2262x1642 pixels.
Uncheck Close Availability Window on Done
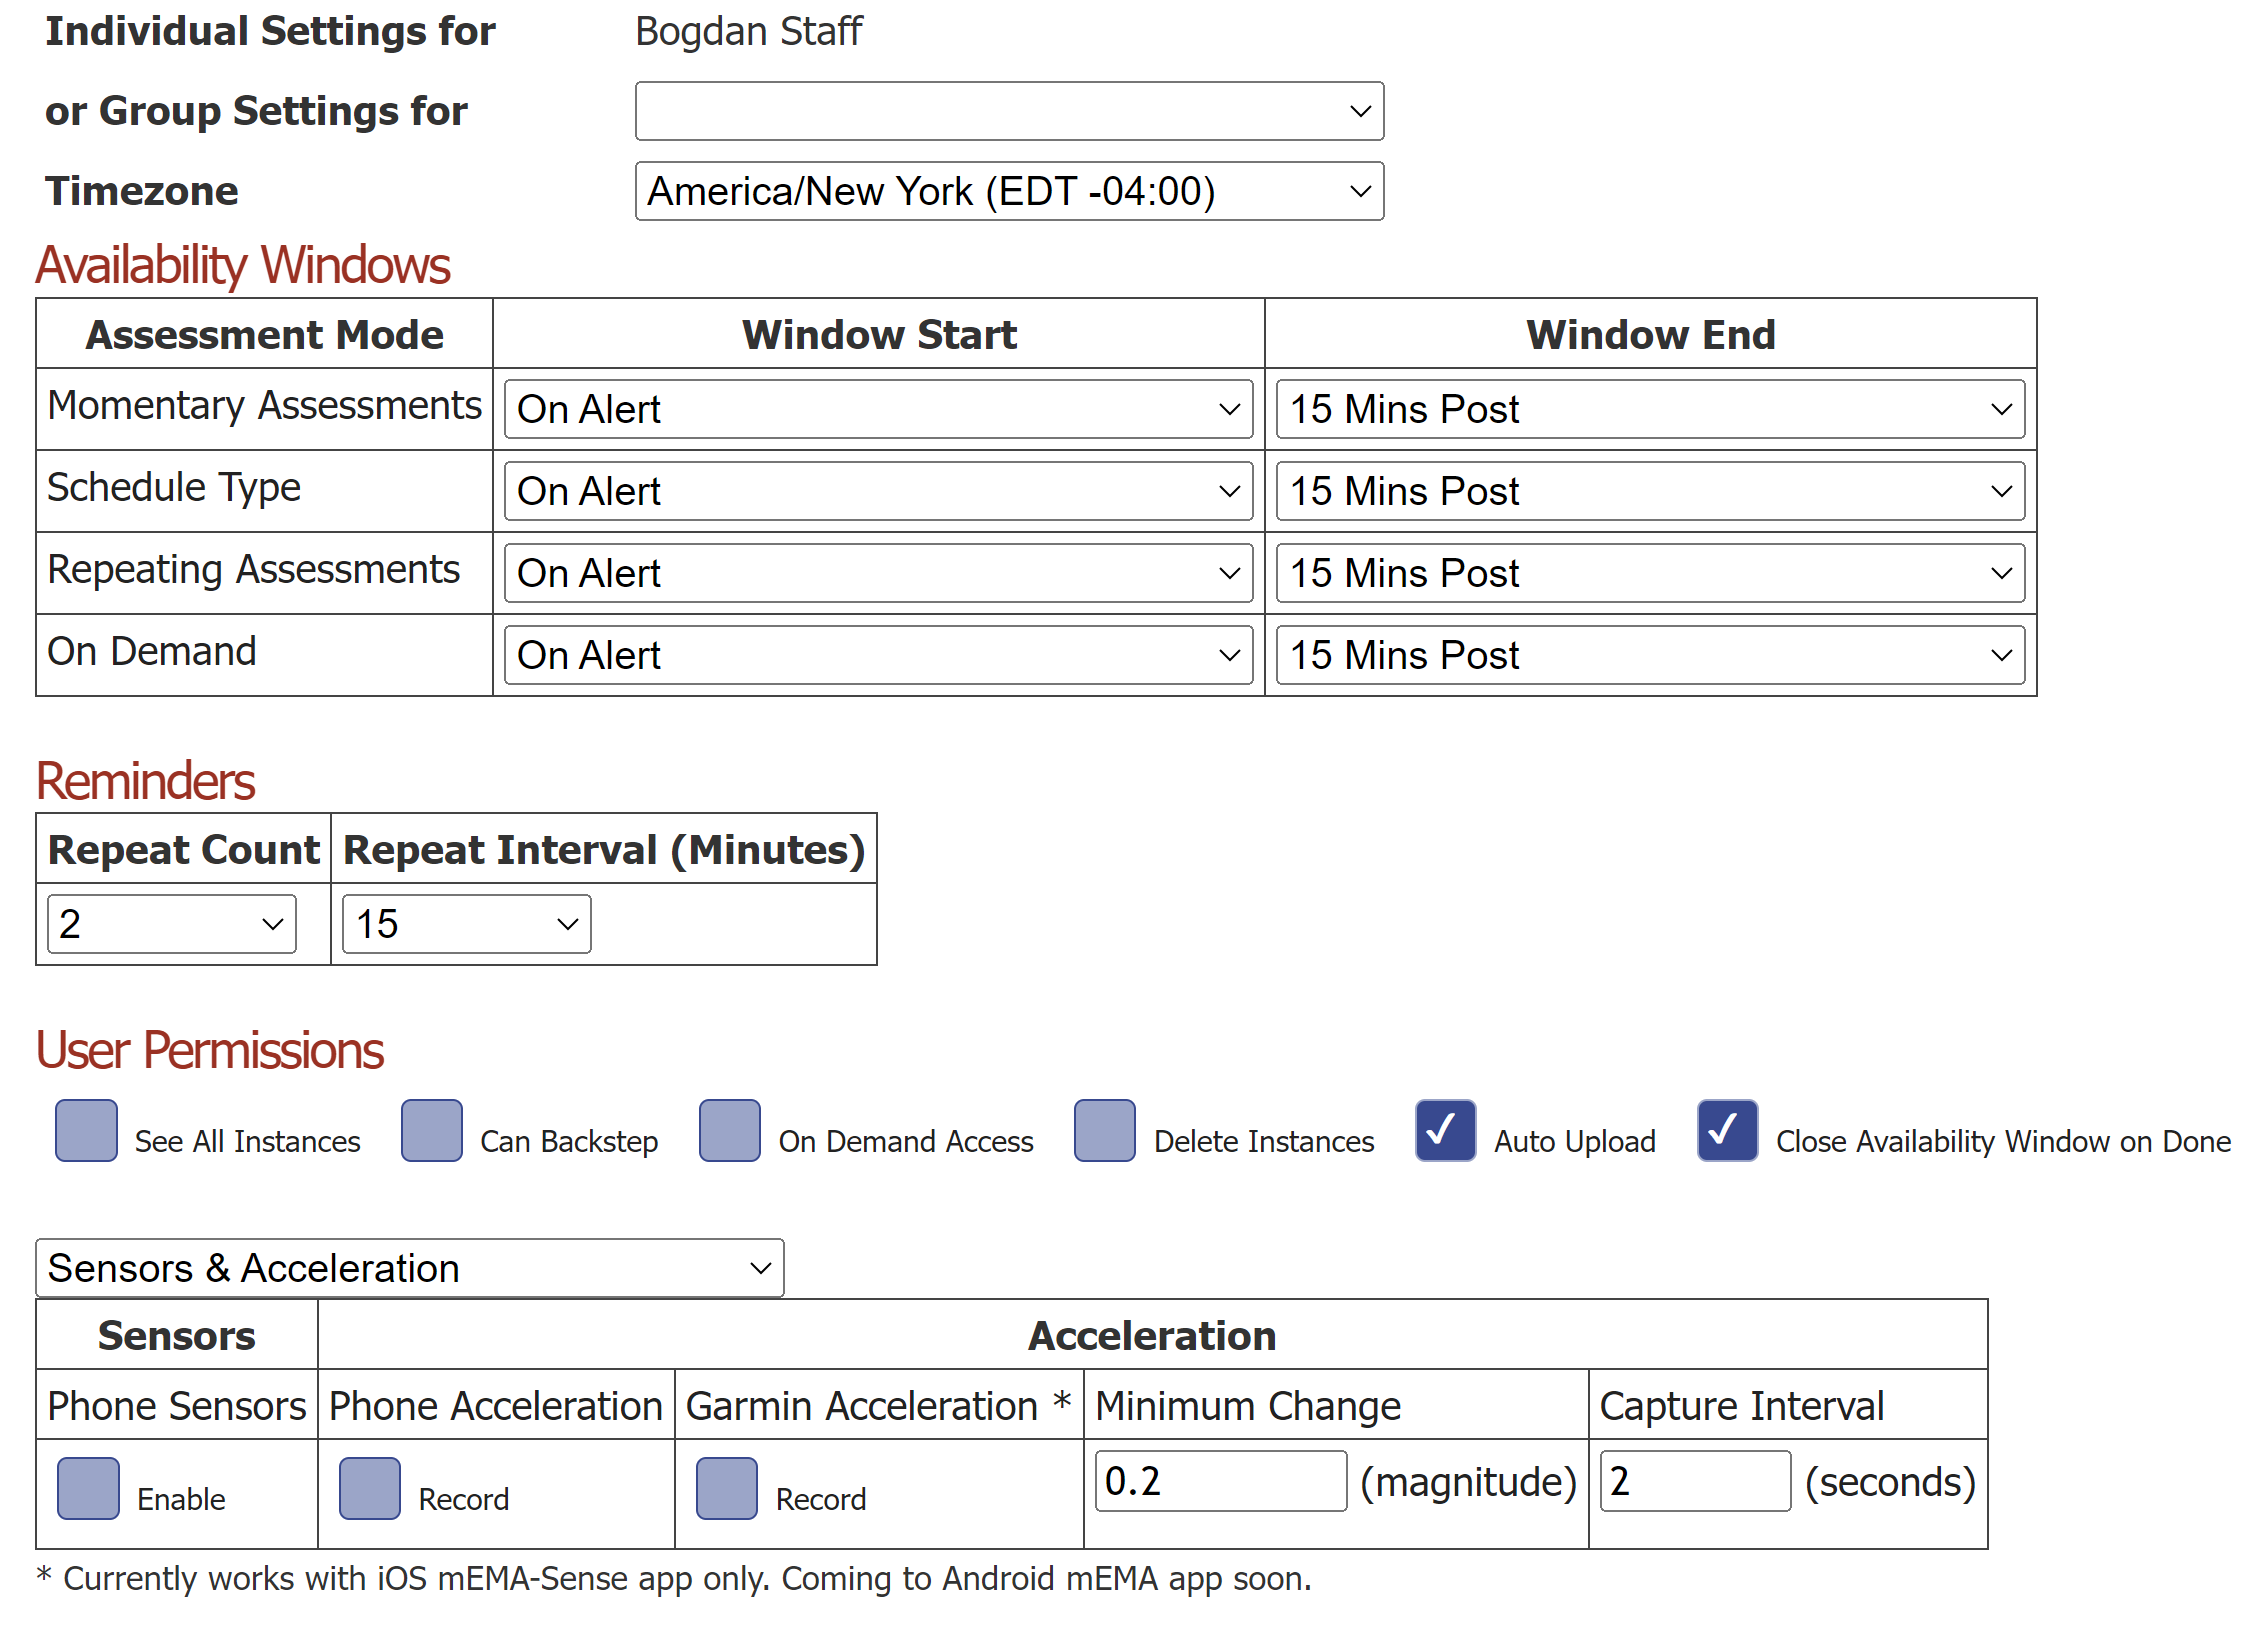1727,1130
